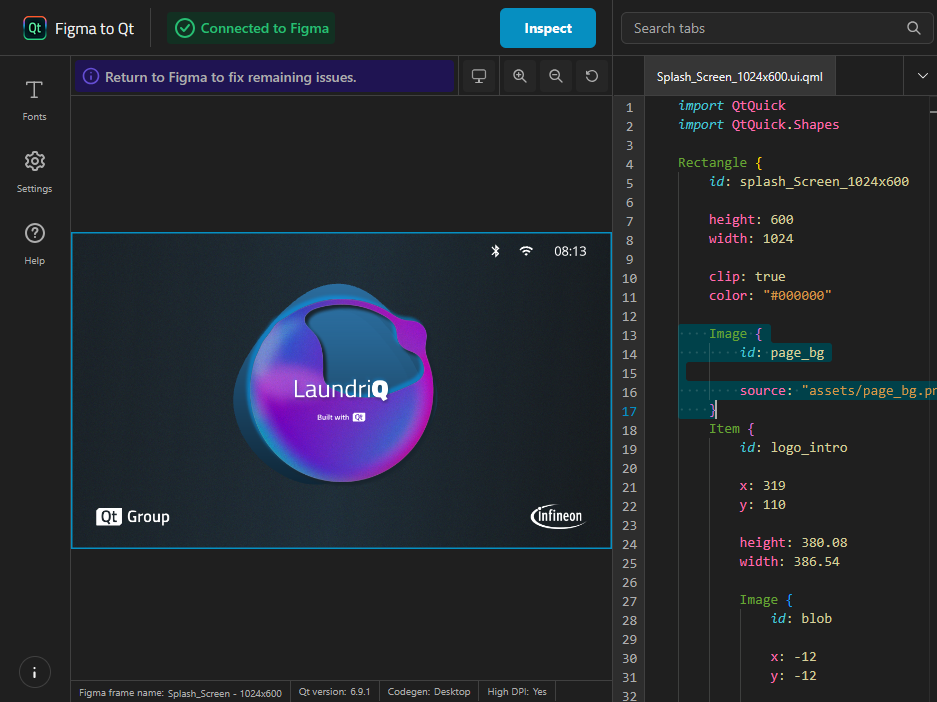937x702 pixels.
Task: Open the Settings gear in sidebar
Action: (34, 172)
